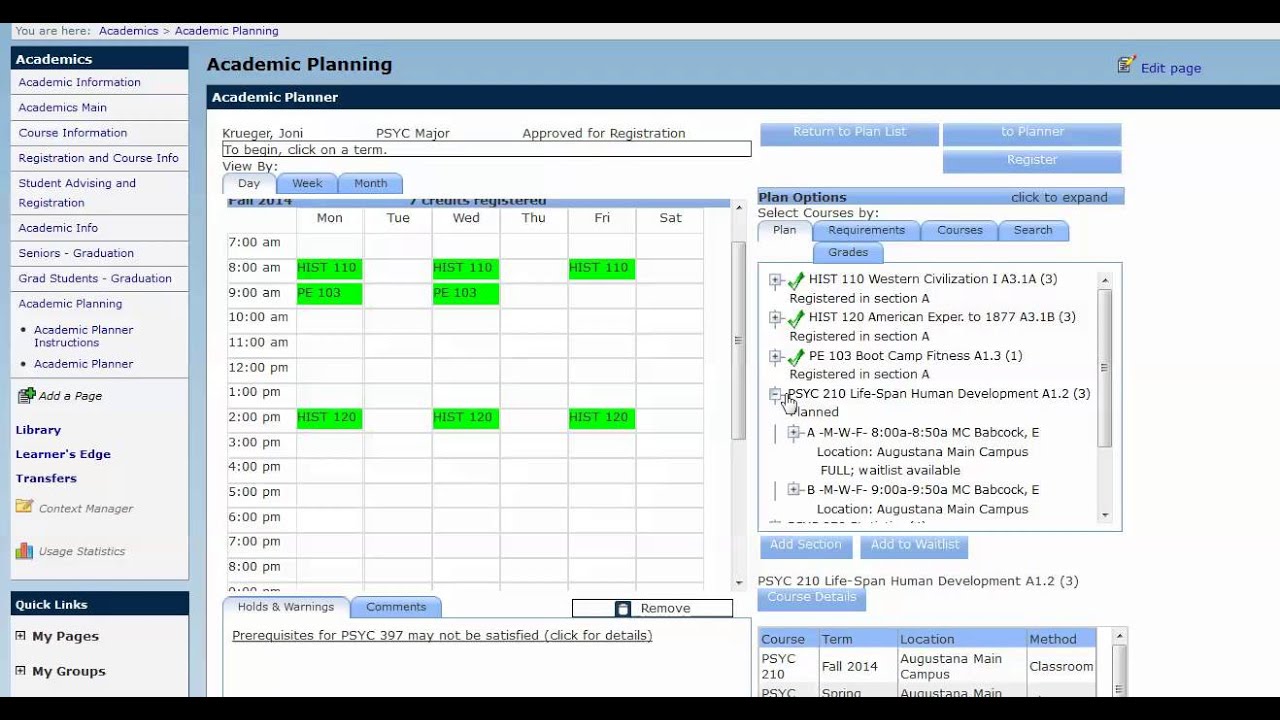
Task: Open the Comments tab
Action: (396, 607)
